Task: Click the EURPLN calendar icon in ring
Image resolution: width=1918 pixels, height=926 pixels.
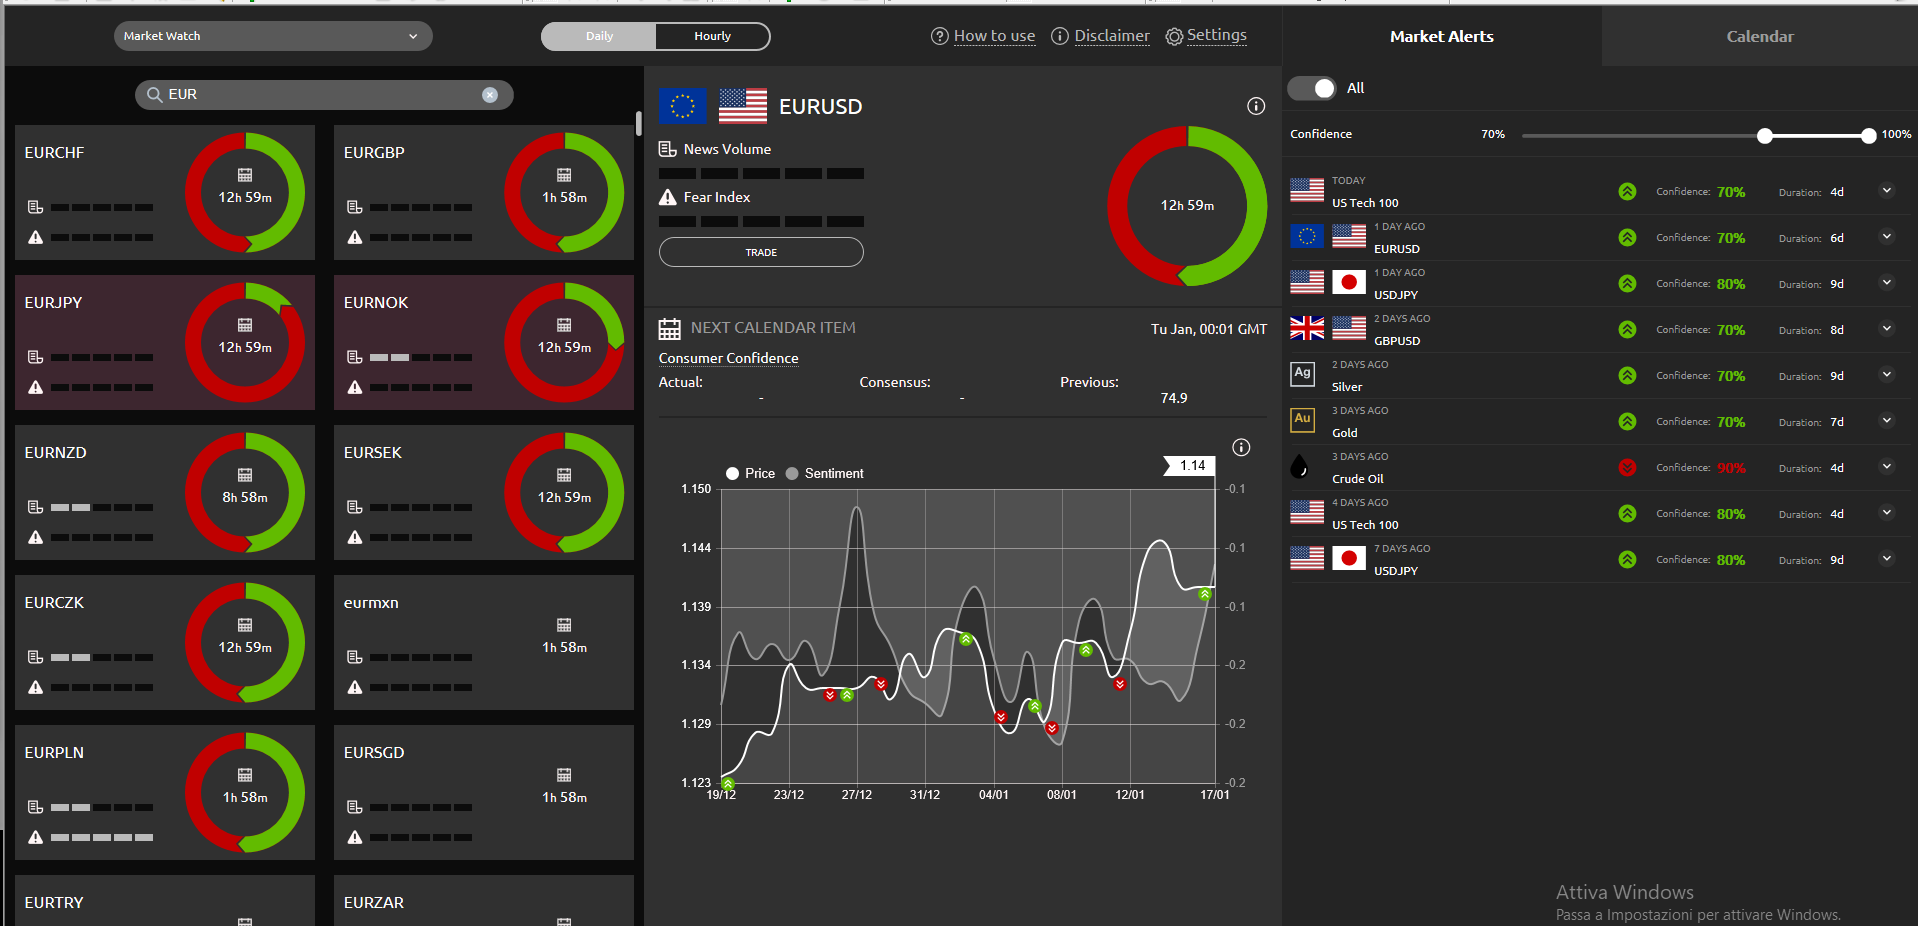Action: click(245, 775)
